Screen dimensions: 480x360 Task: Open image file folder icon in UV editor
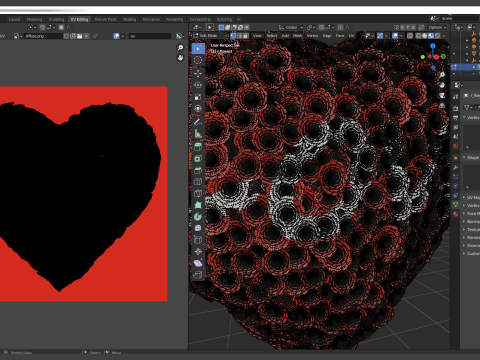coord(79,36)
